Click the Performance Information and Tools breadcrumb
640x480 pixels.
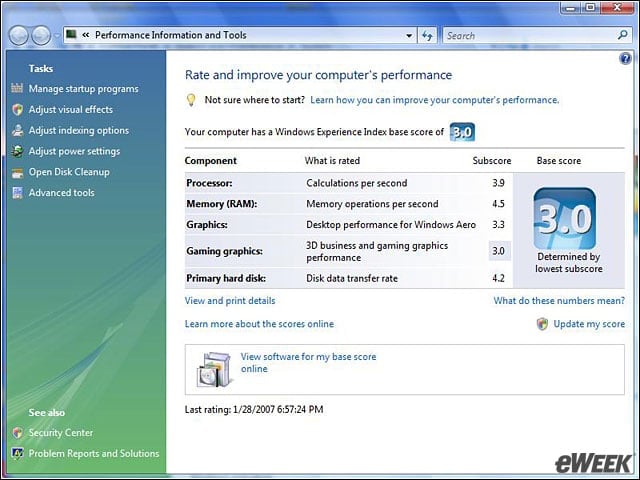[x=171, y=35]
